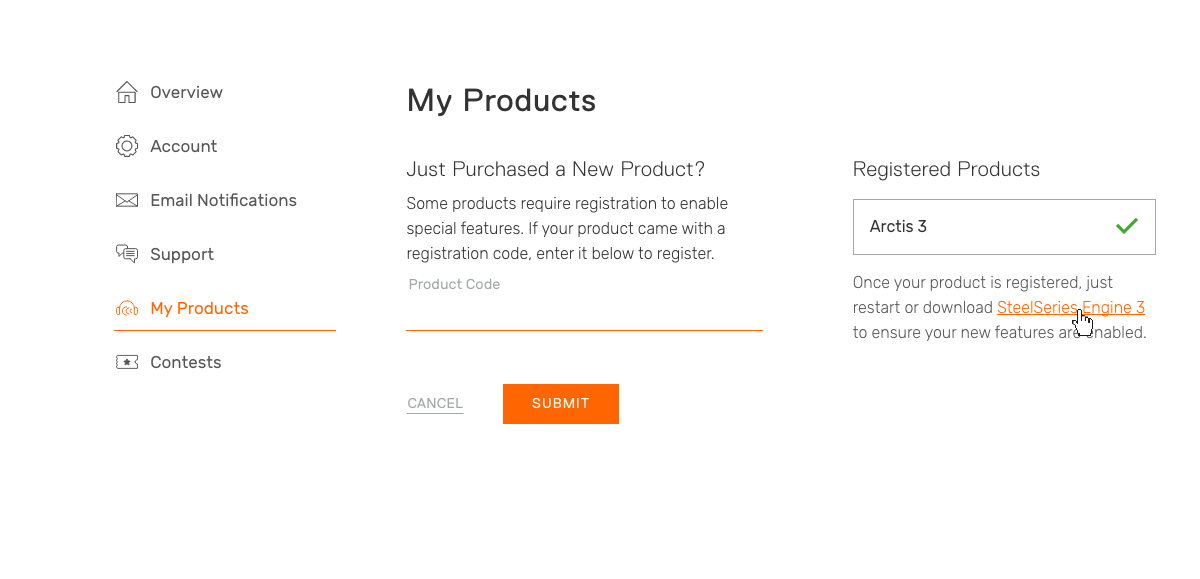1200x579 pixels.
Task: Click the house icon beside Overview
Action: point(127,92)
